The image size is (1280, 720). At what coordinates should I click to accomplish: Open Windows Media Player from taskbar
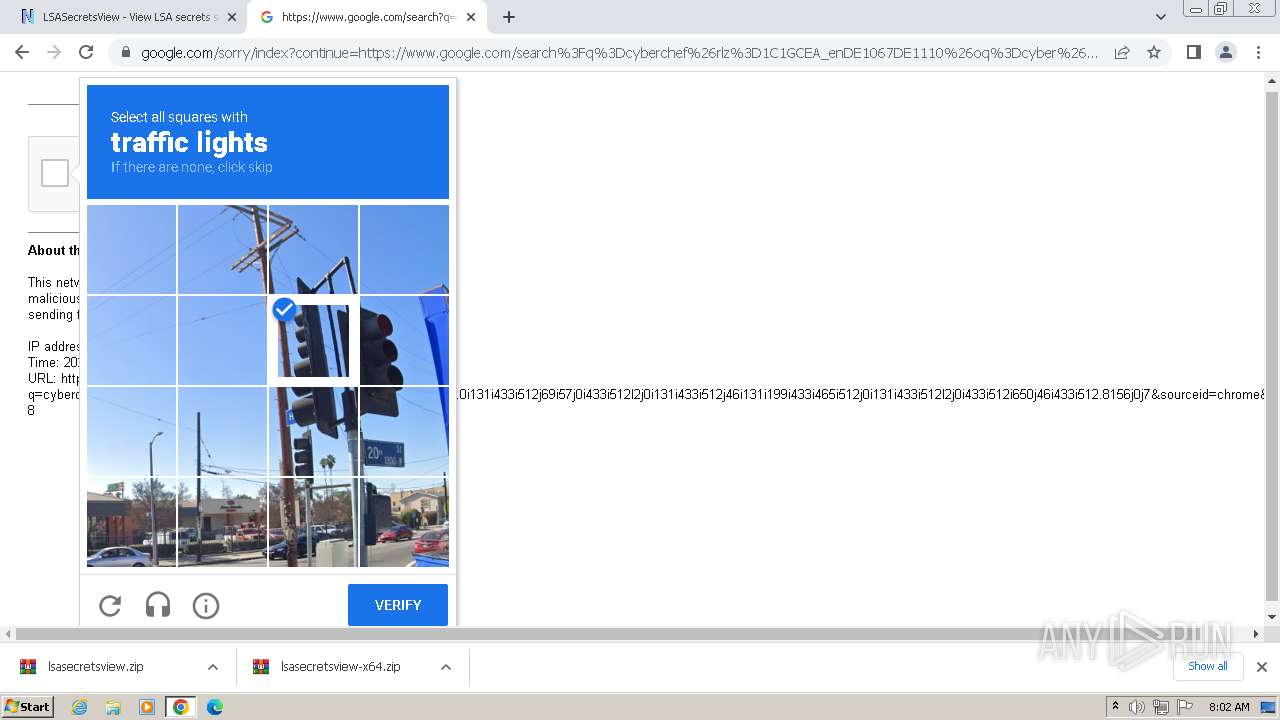pos(147,707)
